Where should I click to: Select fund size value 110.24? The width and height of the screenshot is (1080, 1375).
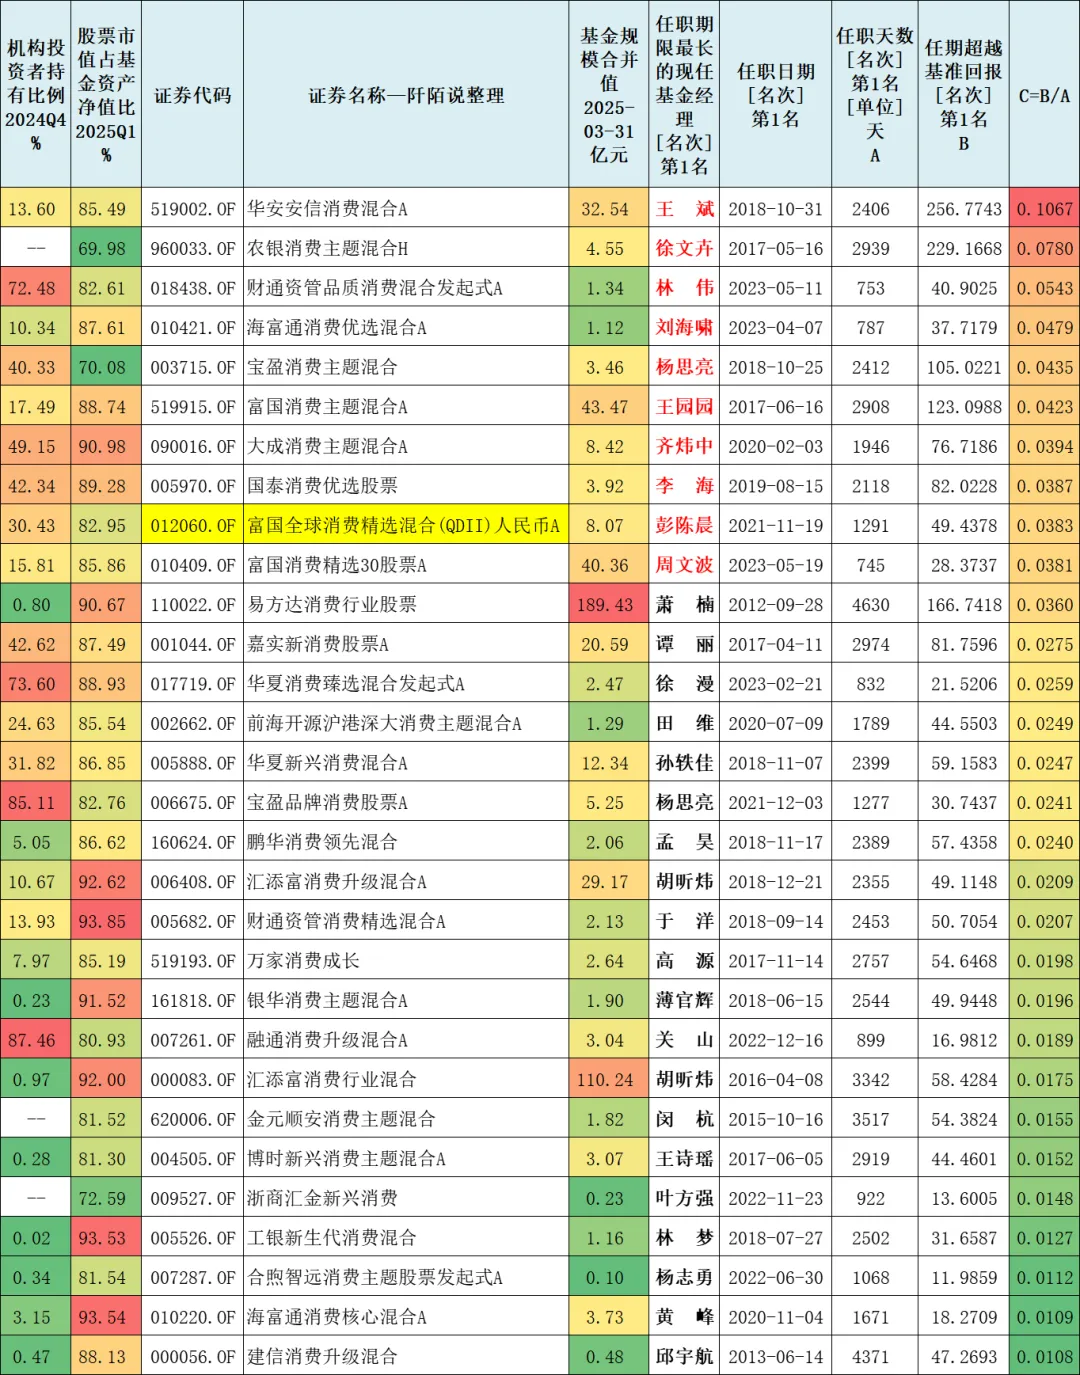click(605, 1080)
